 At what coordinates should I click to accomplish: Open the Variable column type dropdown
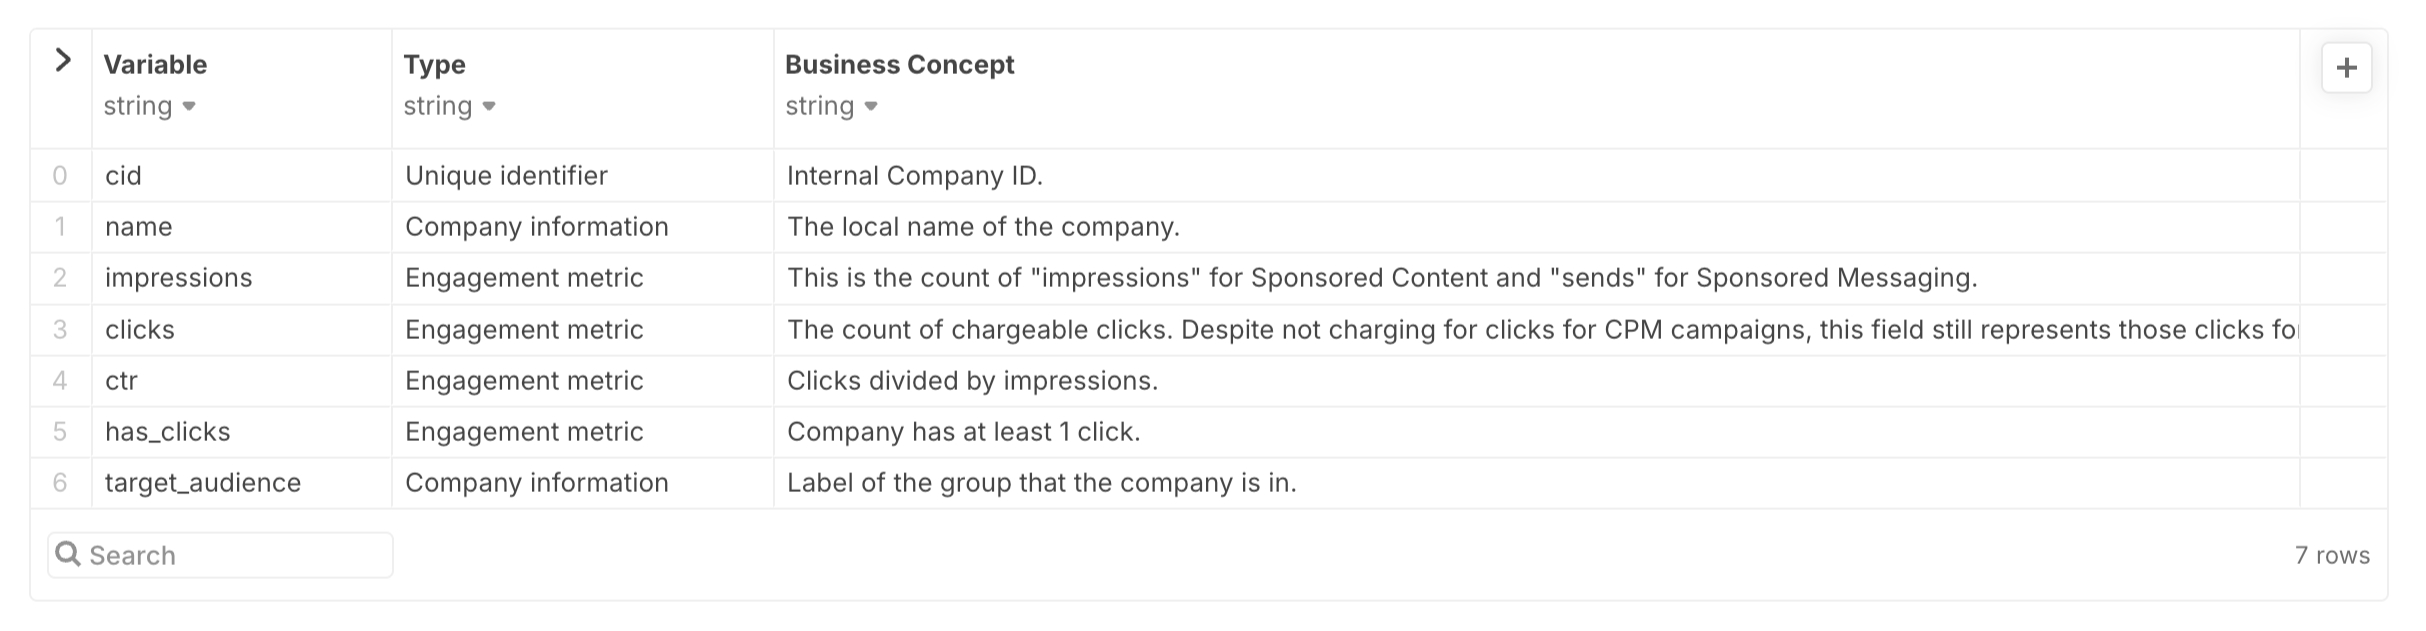click(x=189, y=106)
